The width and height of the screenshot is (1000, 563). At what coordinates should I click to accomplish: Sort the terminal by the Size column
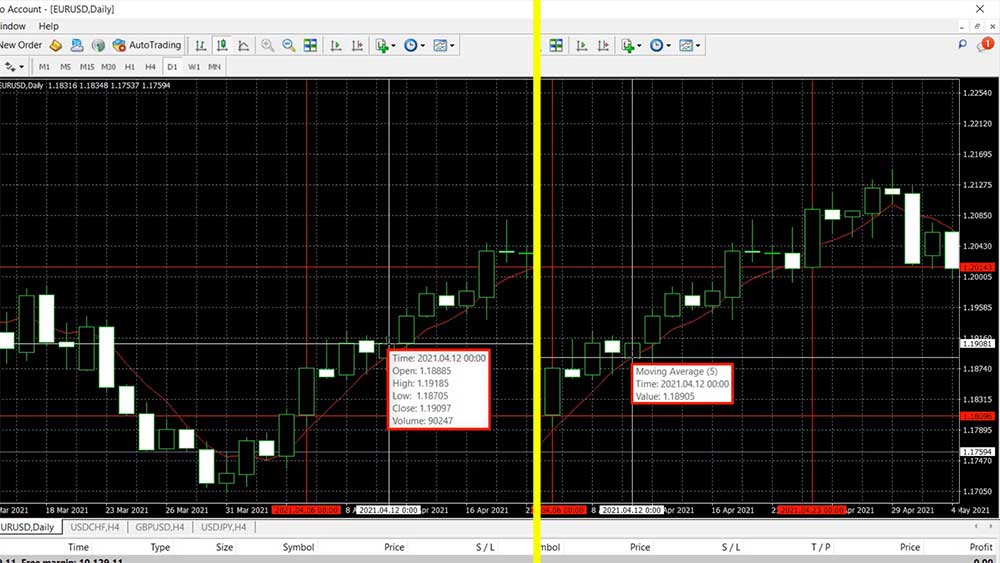tap(224, 547)
